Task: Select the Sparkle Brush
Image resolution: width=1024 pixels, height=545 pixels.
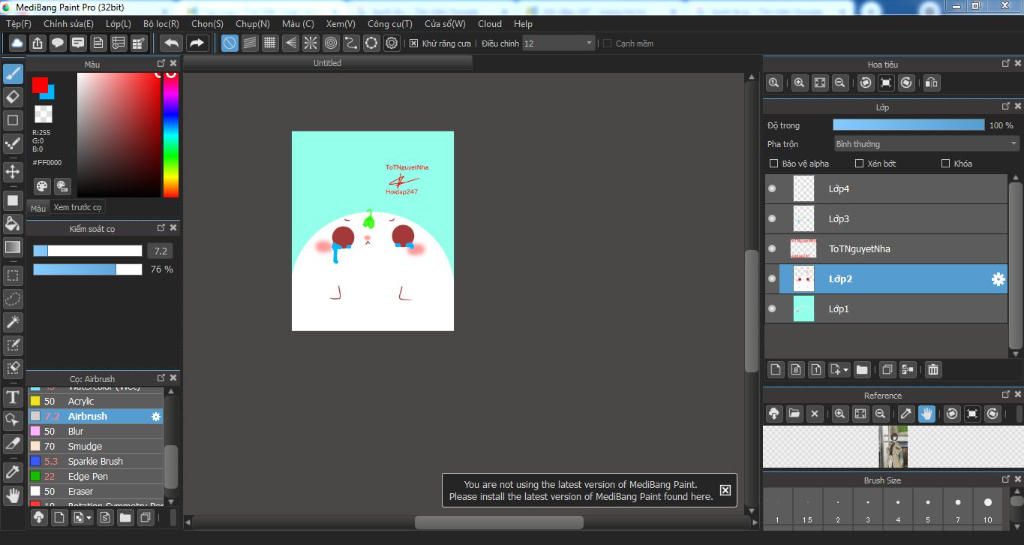Action: click(x=95, y=461)
